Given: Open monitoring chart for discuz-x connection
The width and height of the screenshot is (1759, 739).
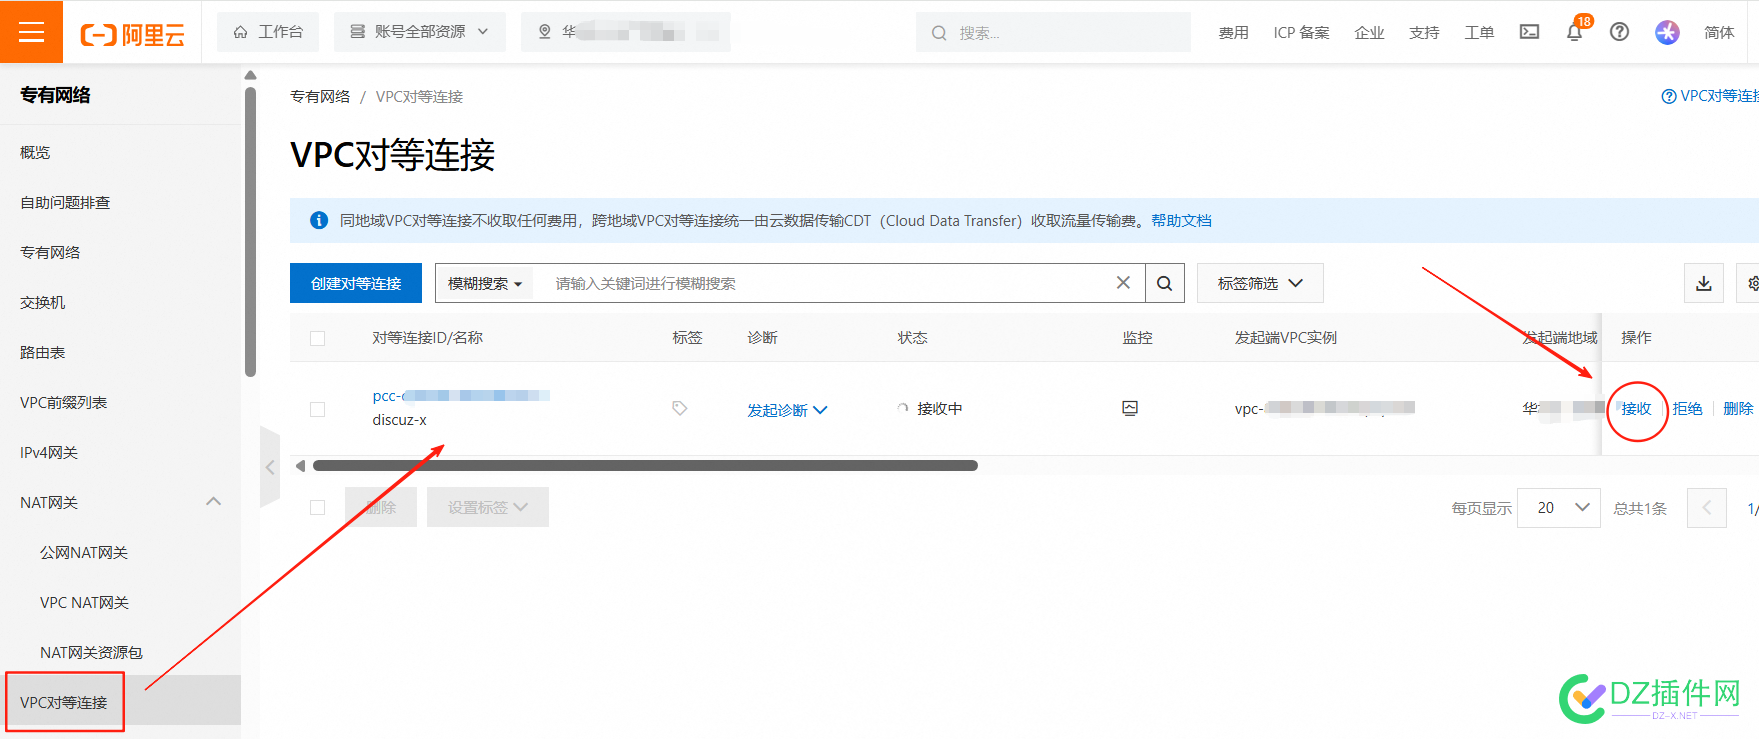Looking at the screenshot, I should tap(1130, 408).
